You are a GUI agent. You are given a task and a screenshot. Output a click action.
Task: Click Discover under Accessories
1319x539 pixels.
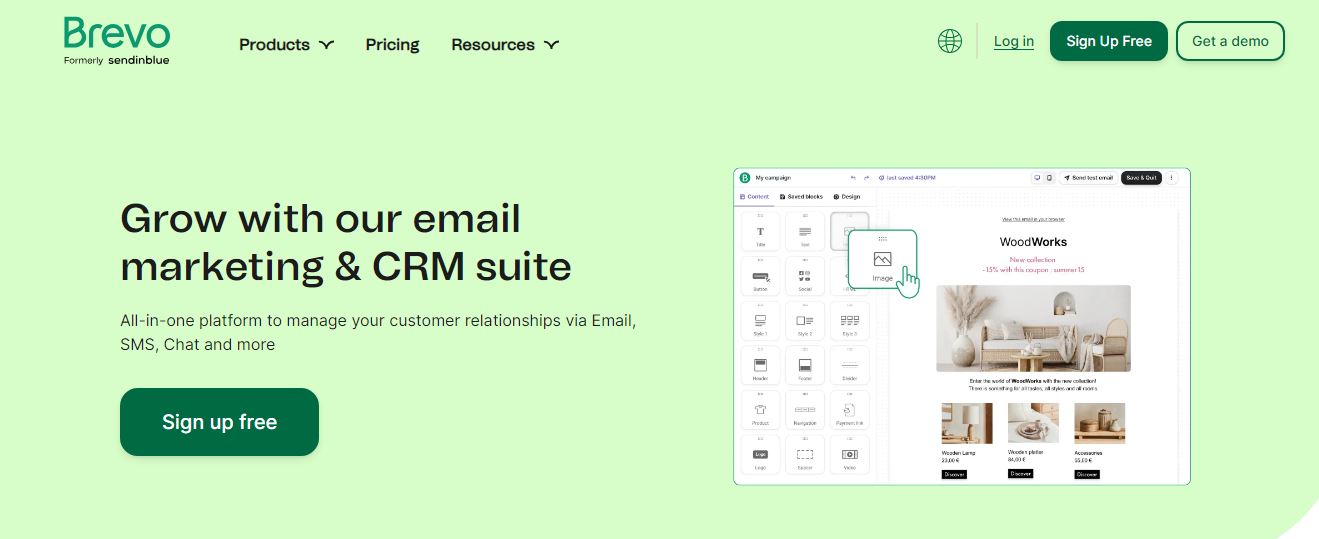[1087, 474]
